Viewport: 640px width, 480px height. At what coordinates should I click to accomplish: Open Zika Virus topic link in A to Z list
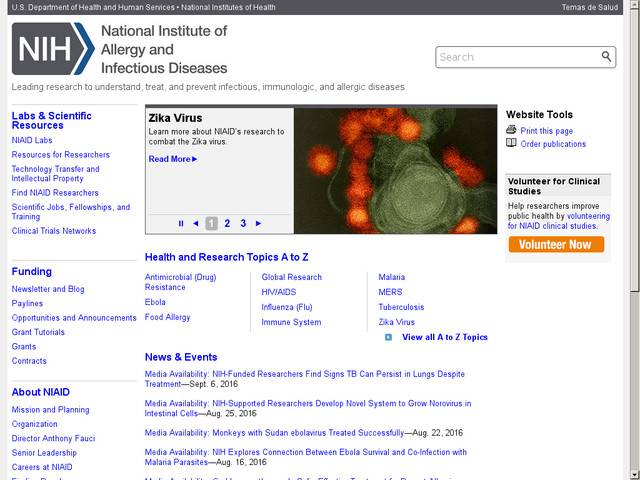pos(396,322)
